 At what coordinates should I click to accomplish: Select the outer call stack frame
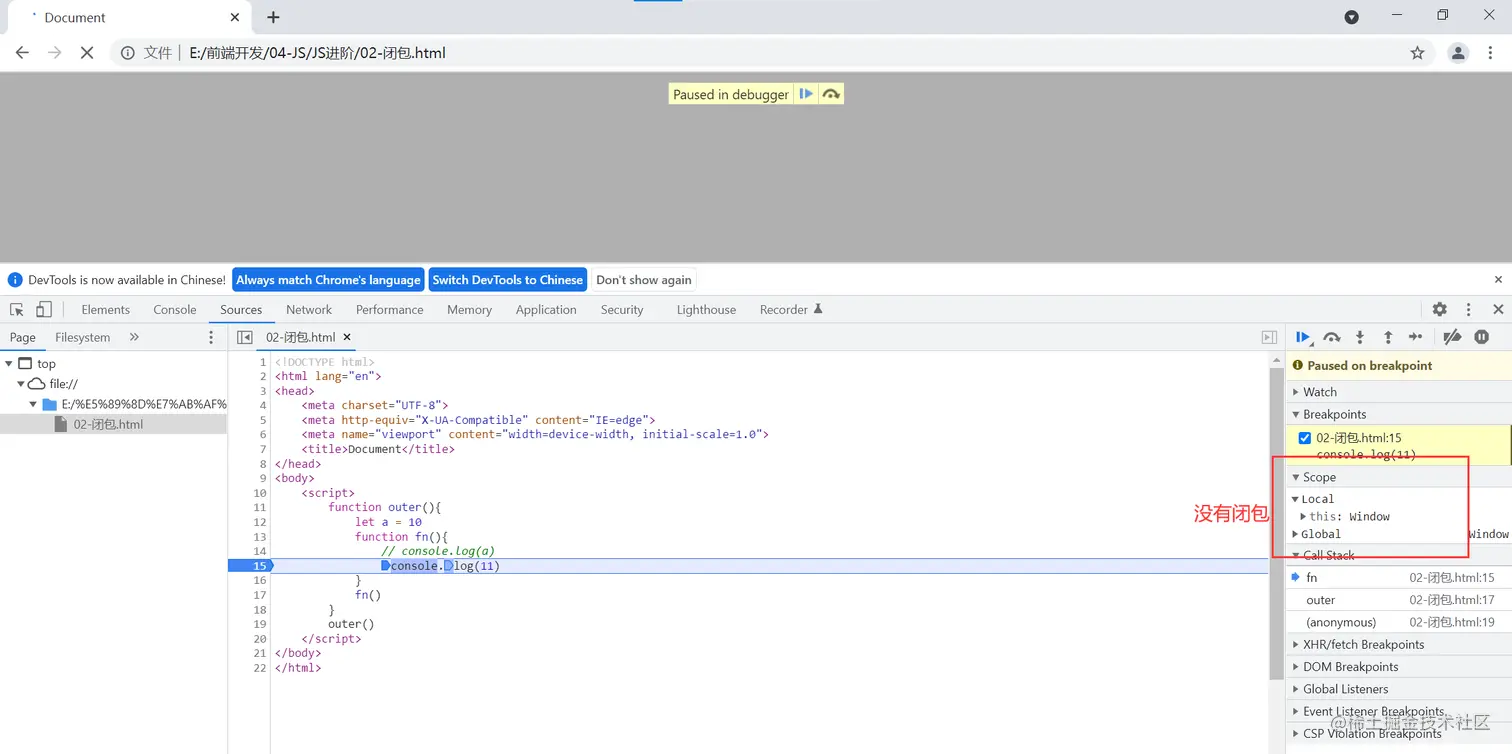coord(1398,600)
